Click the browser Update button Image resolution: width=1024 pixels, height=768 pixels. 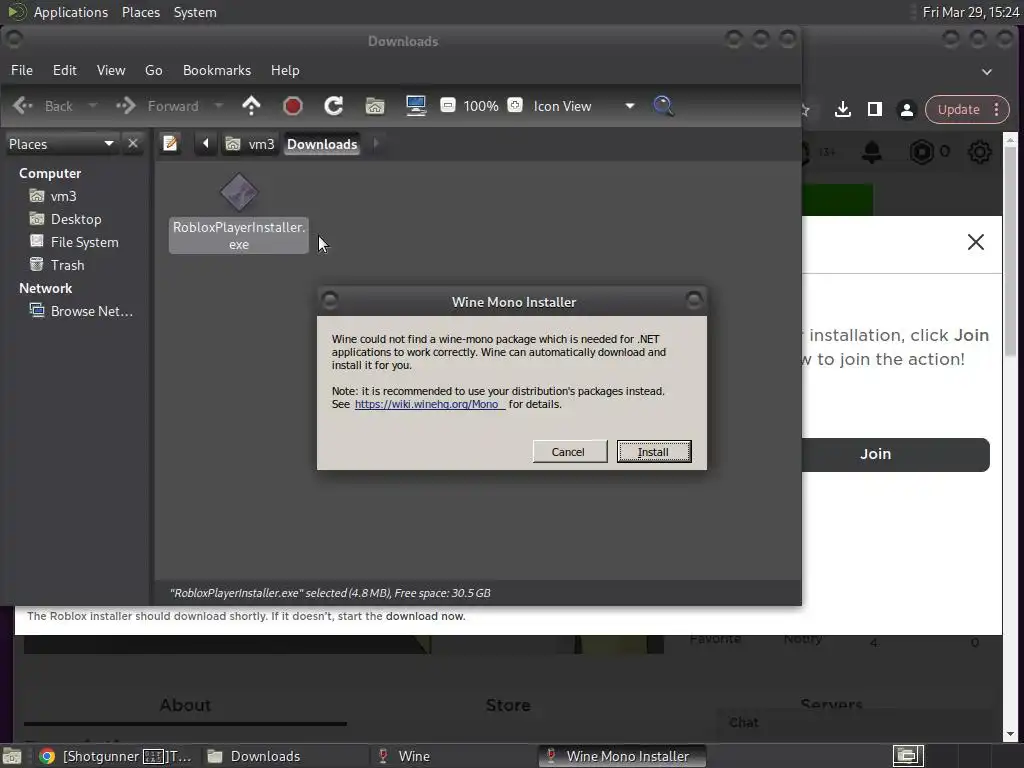959,110
